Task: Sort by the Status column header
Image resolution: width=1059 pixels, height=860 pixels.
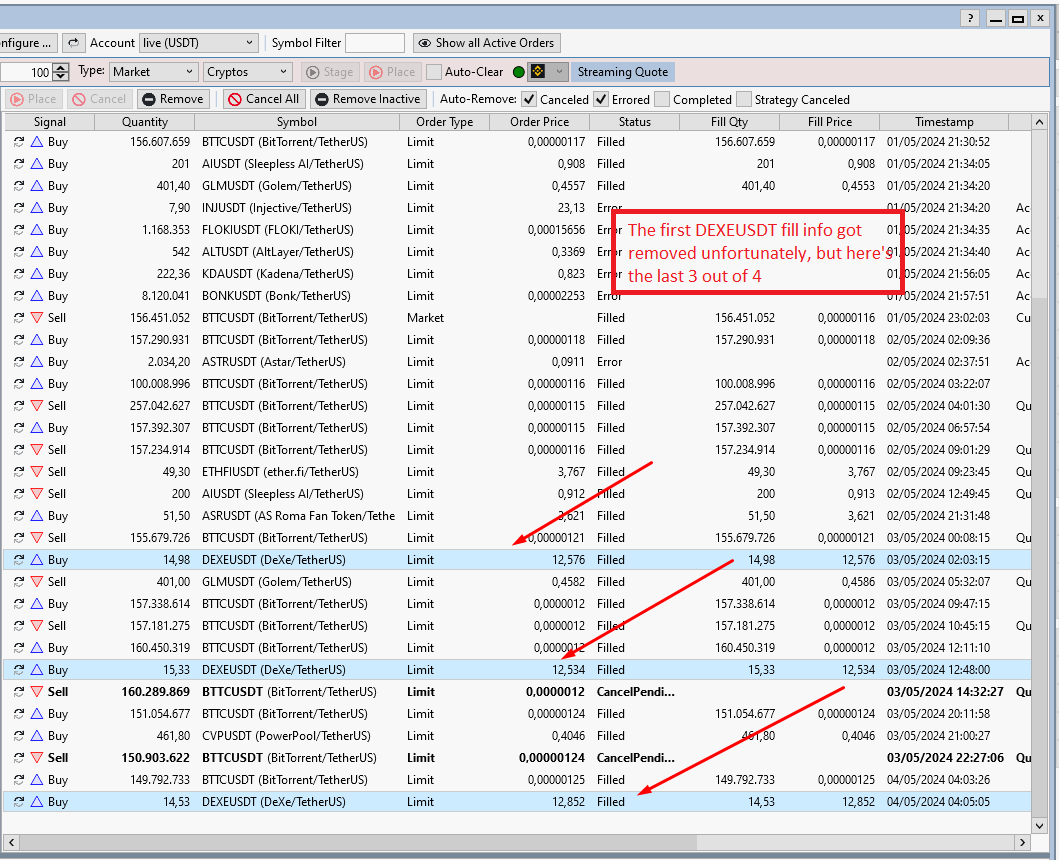Action: pos(635,122)
